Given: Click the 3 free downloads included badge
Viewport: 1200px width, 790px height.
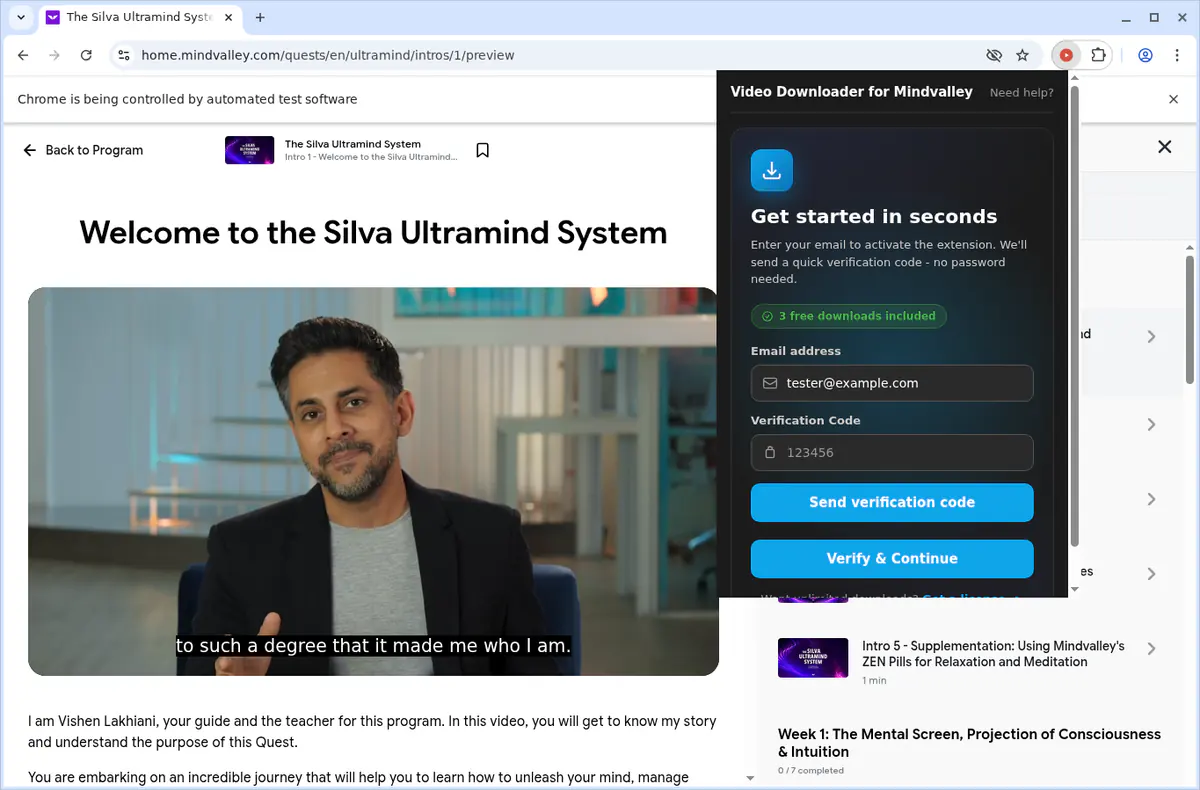Looking at the screenshot, I should (849, 316).
